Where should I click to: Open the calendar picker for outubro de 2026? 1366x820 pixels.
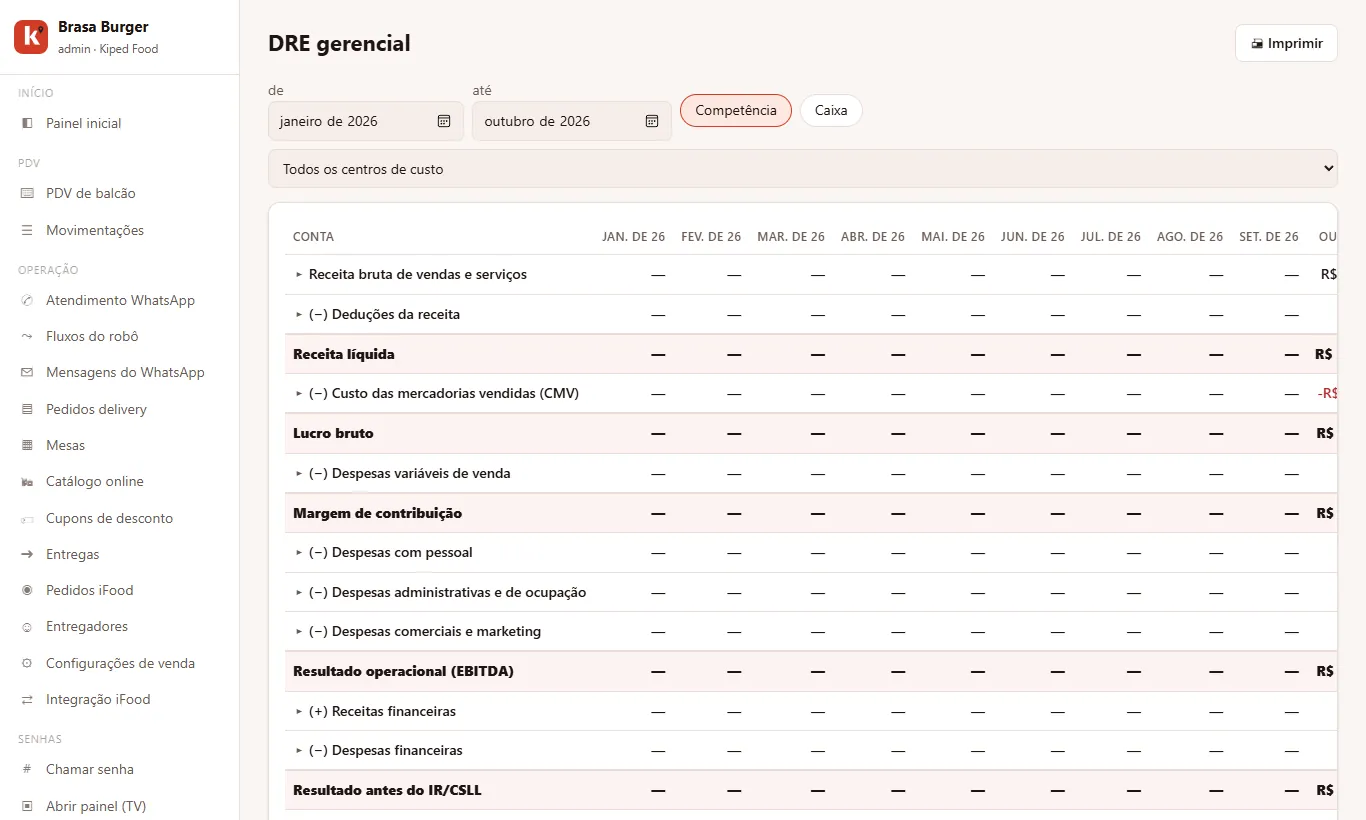[652, 121]
